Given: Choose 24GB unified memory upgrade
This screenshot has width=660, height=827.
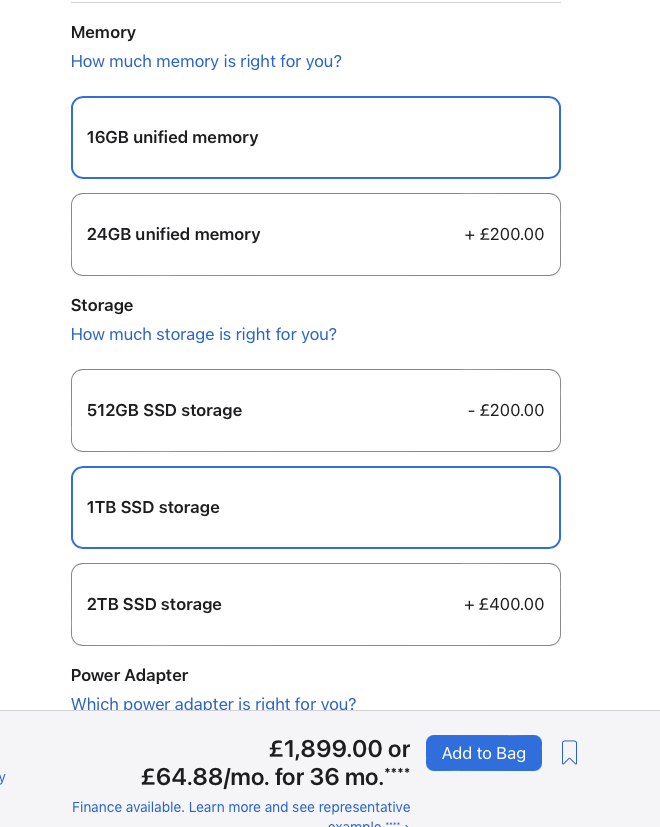Looking at the screenshot, I should [x=315, y=235].
